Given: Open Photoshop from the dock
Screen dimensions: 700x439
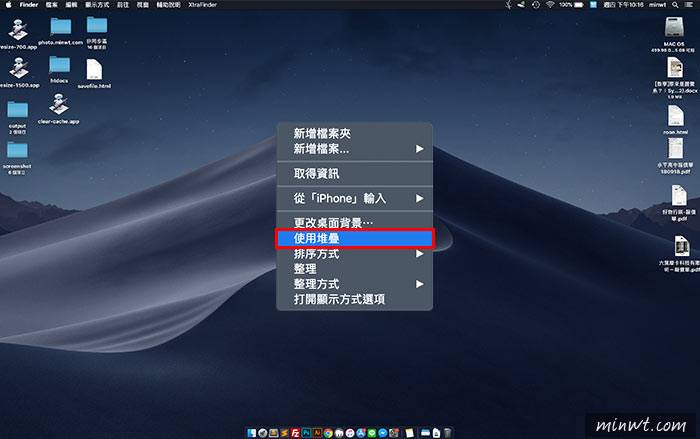Looking at the screenshot, I should pos(306,431).
